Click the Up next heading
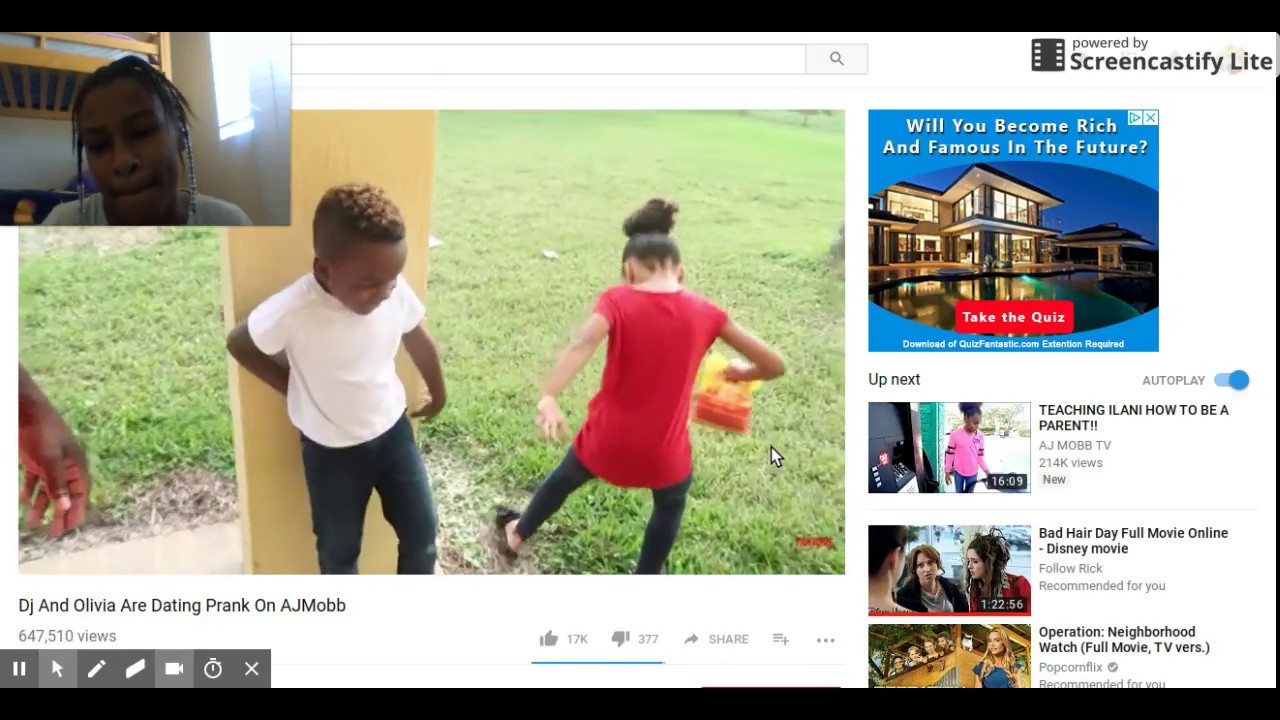 click(894, 379)
